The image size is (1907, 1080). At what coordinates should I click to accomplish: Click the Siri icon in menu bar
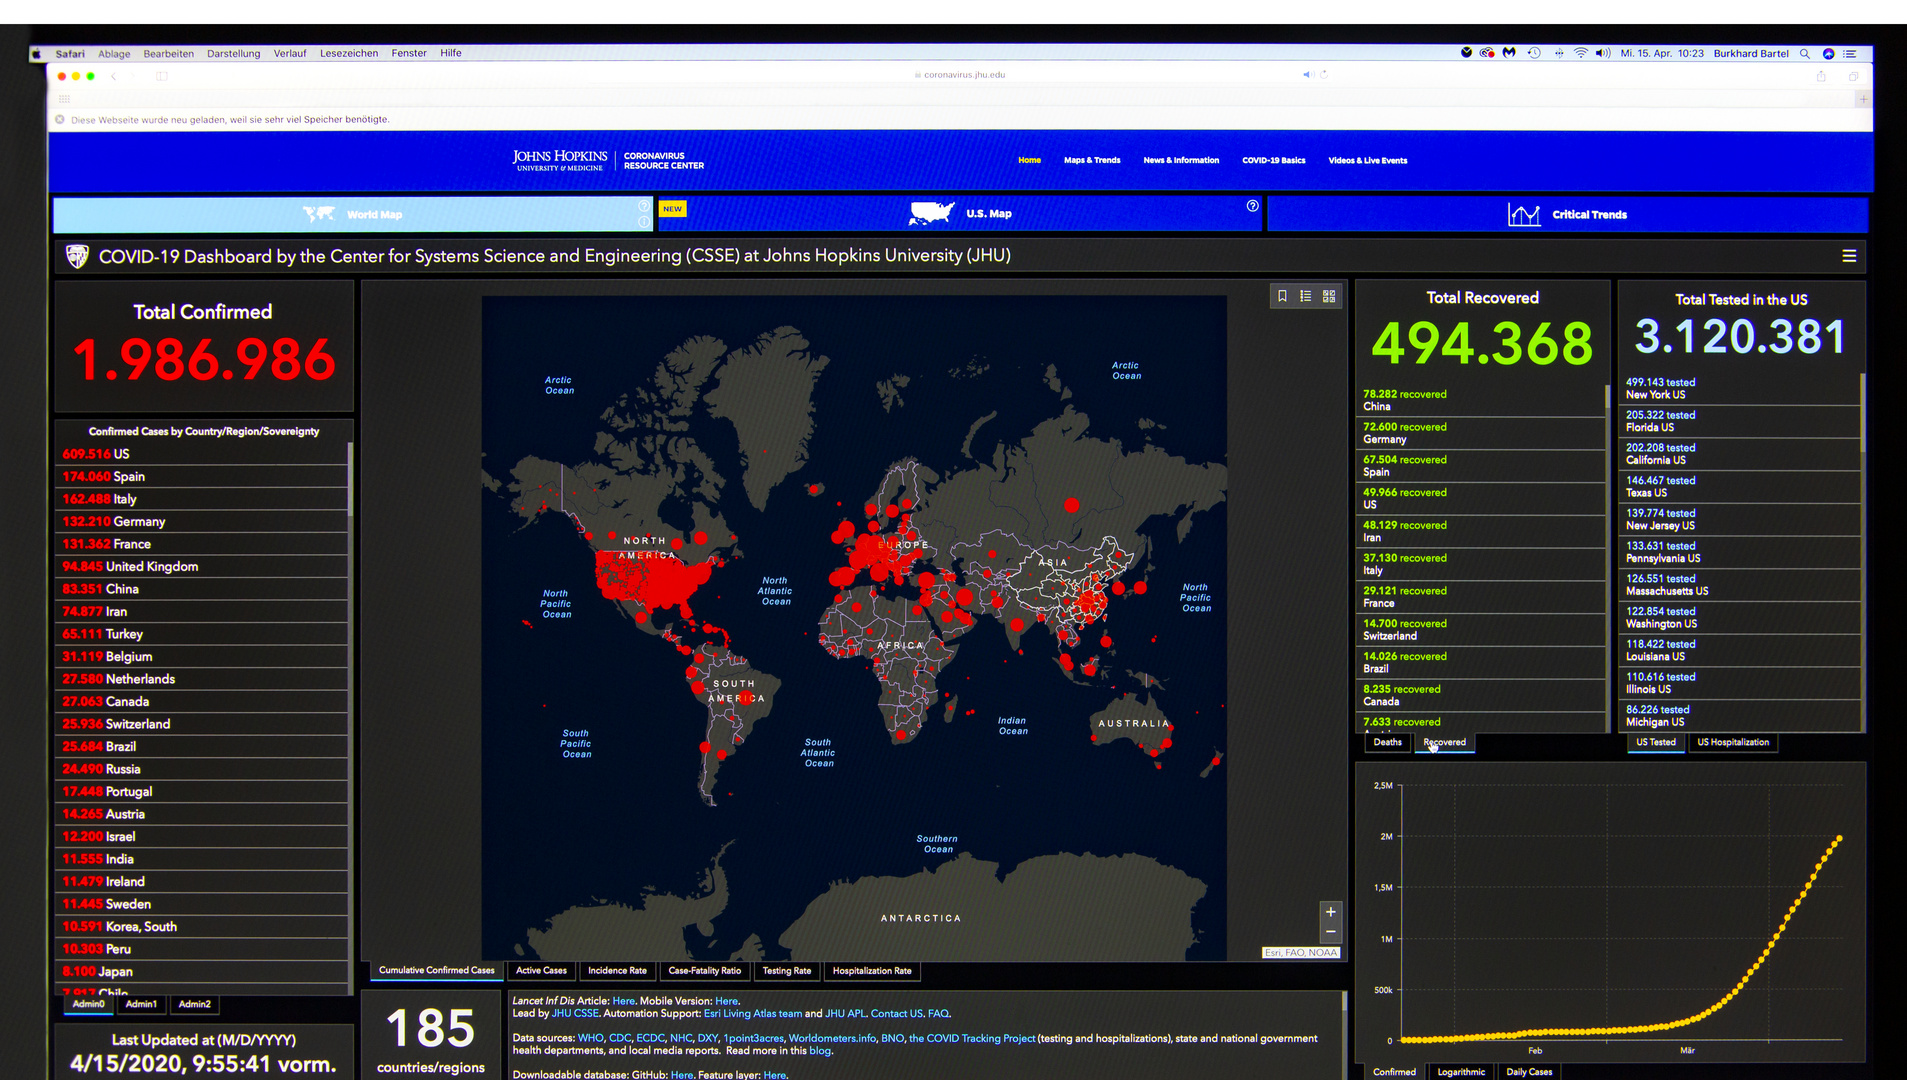pos(1828,54)
